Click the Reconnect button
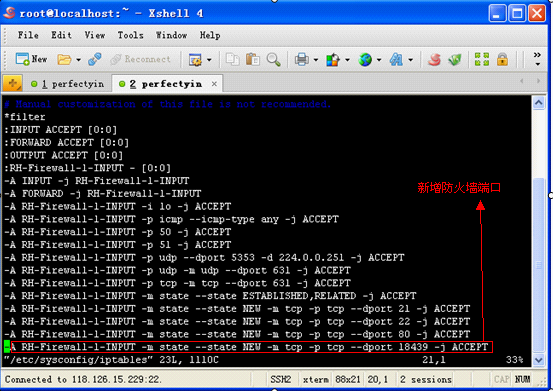The width and height of the screenshot is (554, 392). pyautogui.click(x=141, y=59)
